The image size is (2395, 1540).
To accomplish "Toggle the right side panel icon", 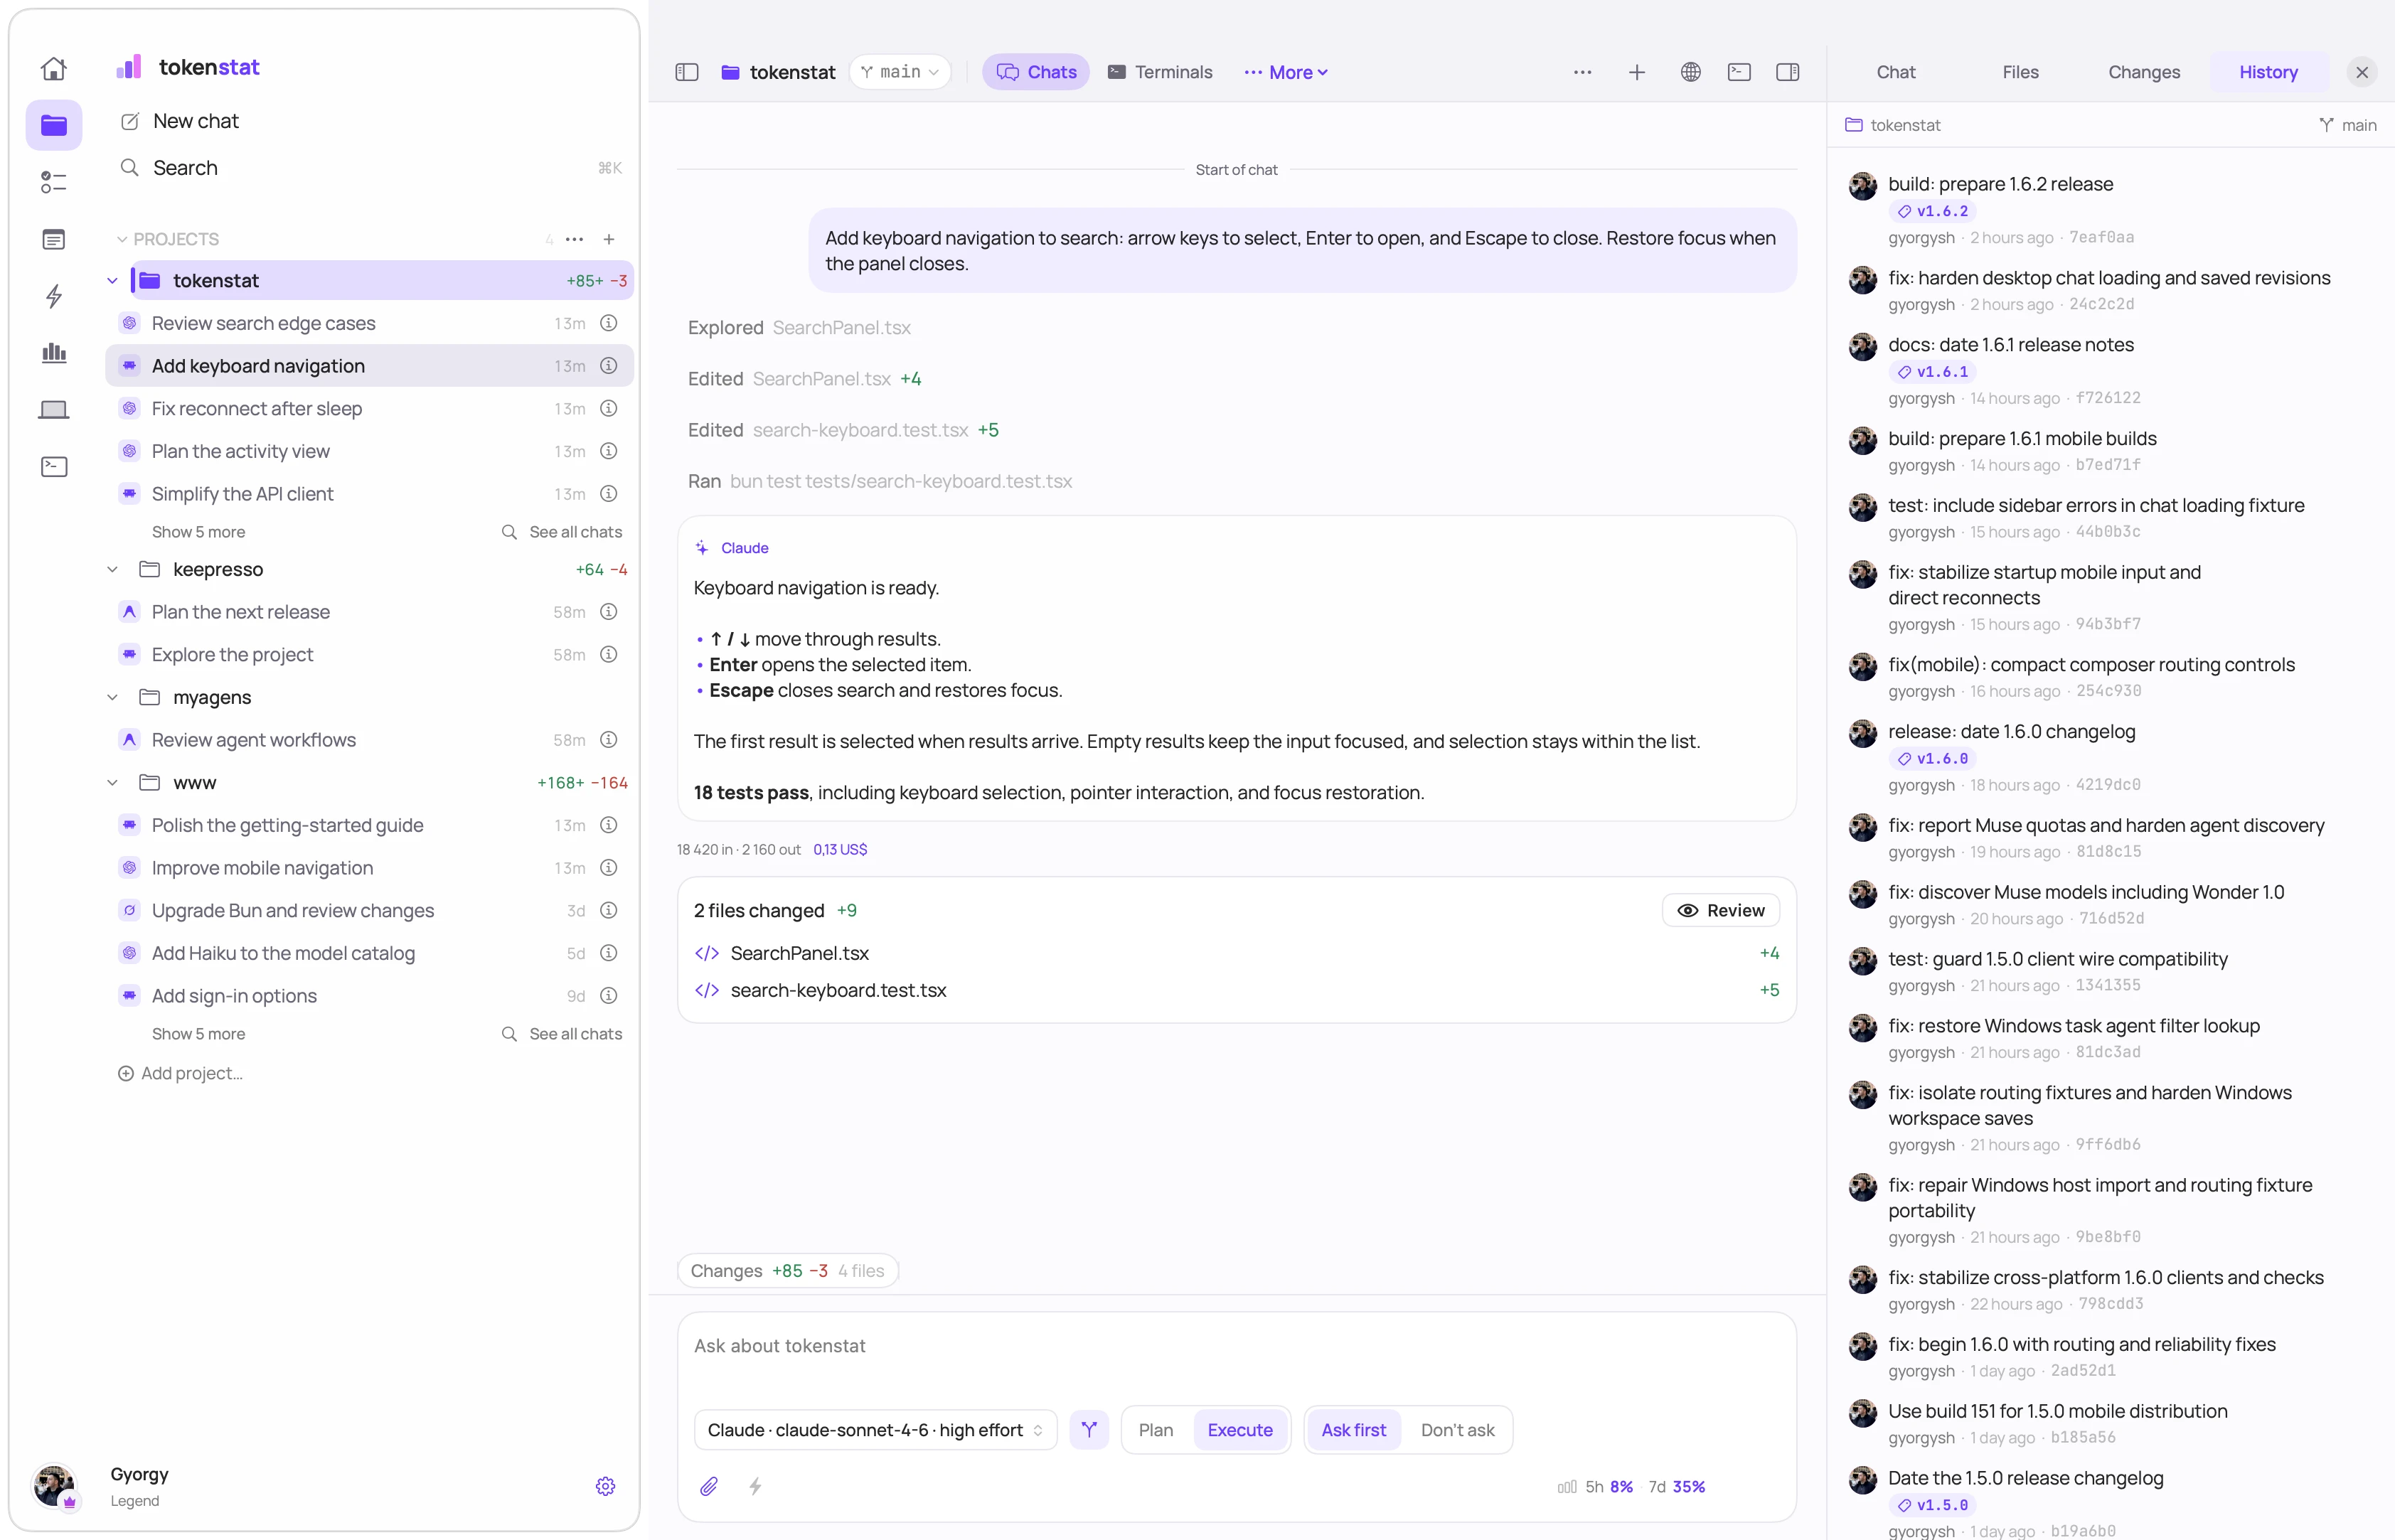I will coord(1788,72).
